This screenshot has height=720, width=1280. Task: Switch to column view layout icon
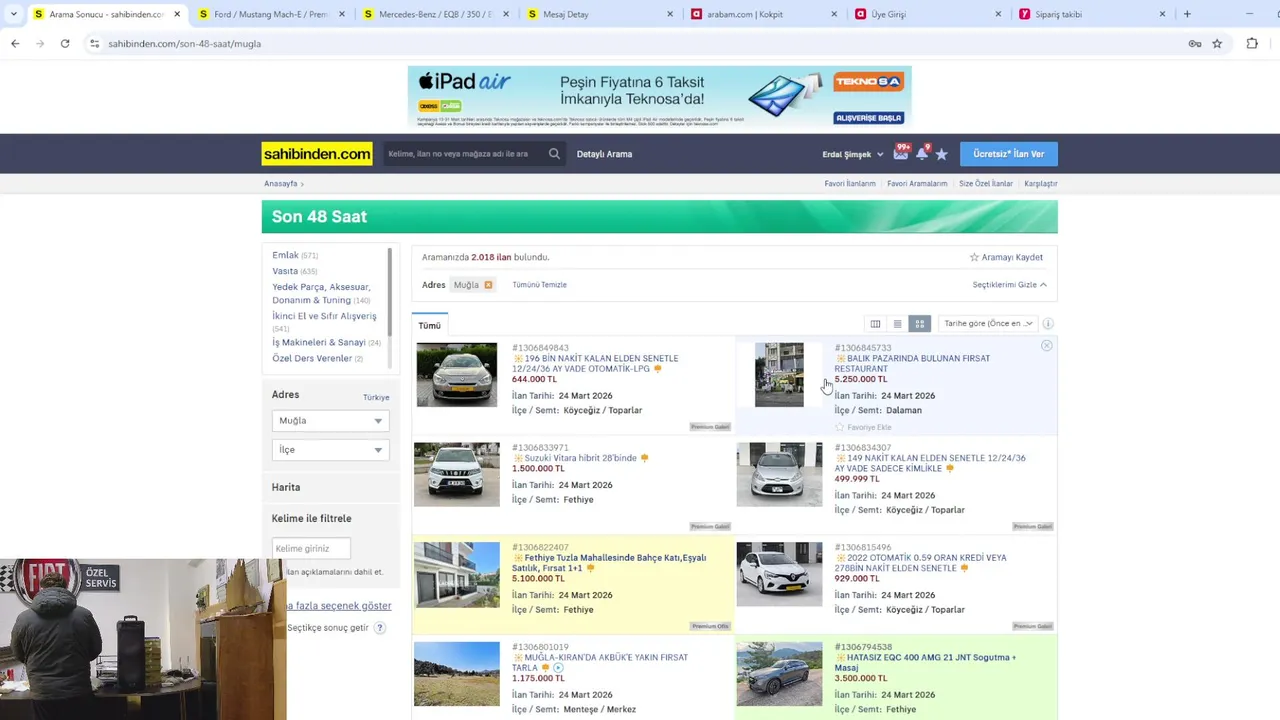click(875, 324)
